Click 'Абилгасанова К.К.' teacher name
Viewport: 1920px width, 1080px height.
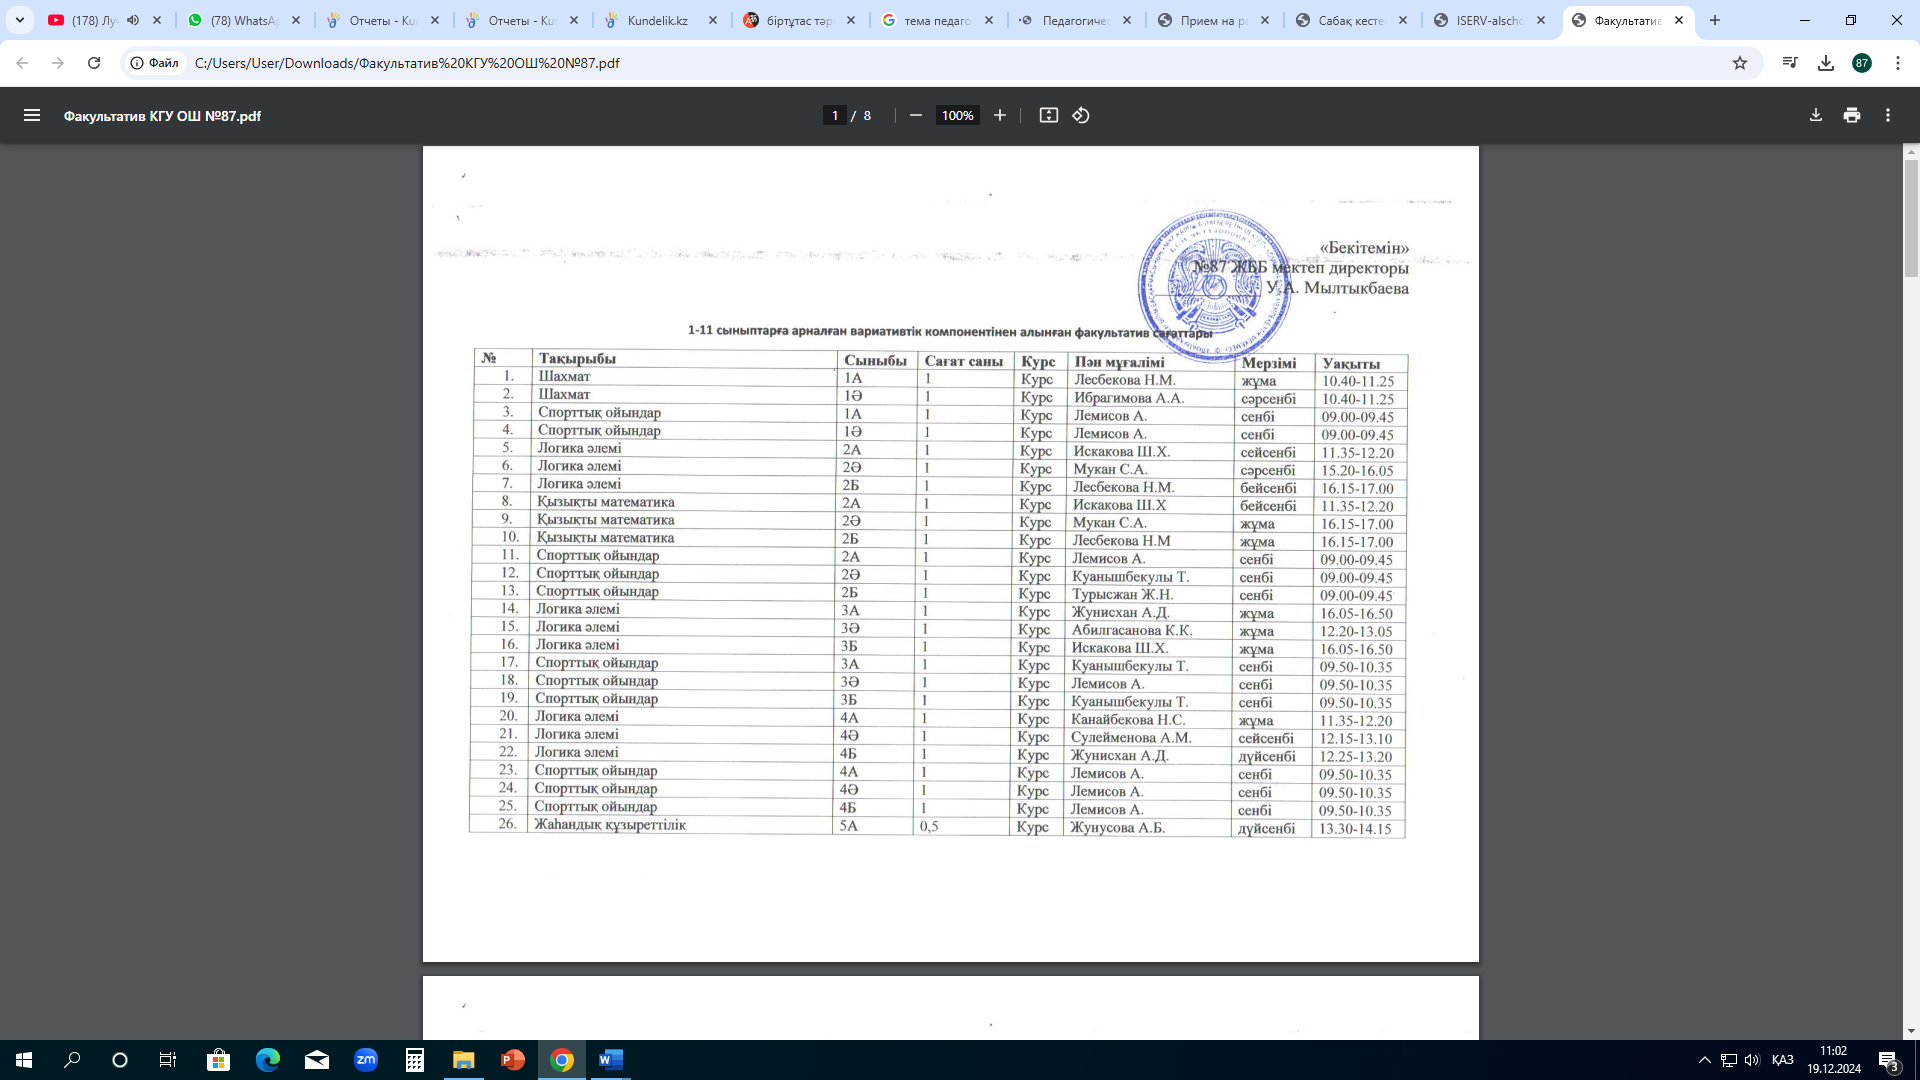(x=1131, y=630)
